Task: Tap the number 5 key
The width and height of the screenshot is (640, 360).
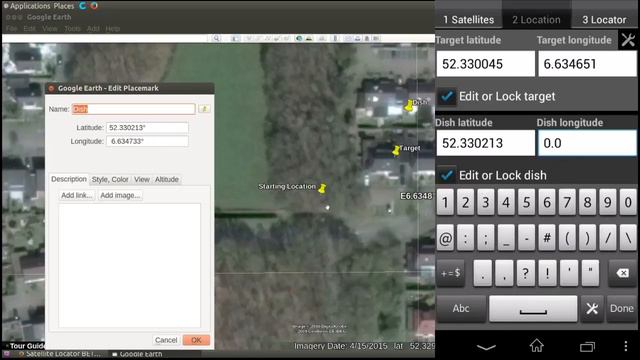Action: (527, 202)
